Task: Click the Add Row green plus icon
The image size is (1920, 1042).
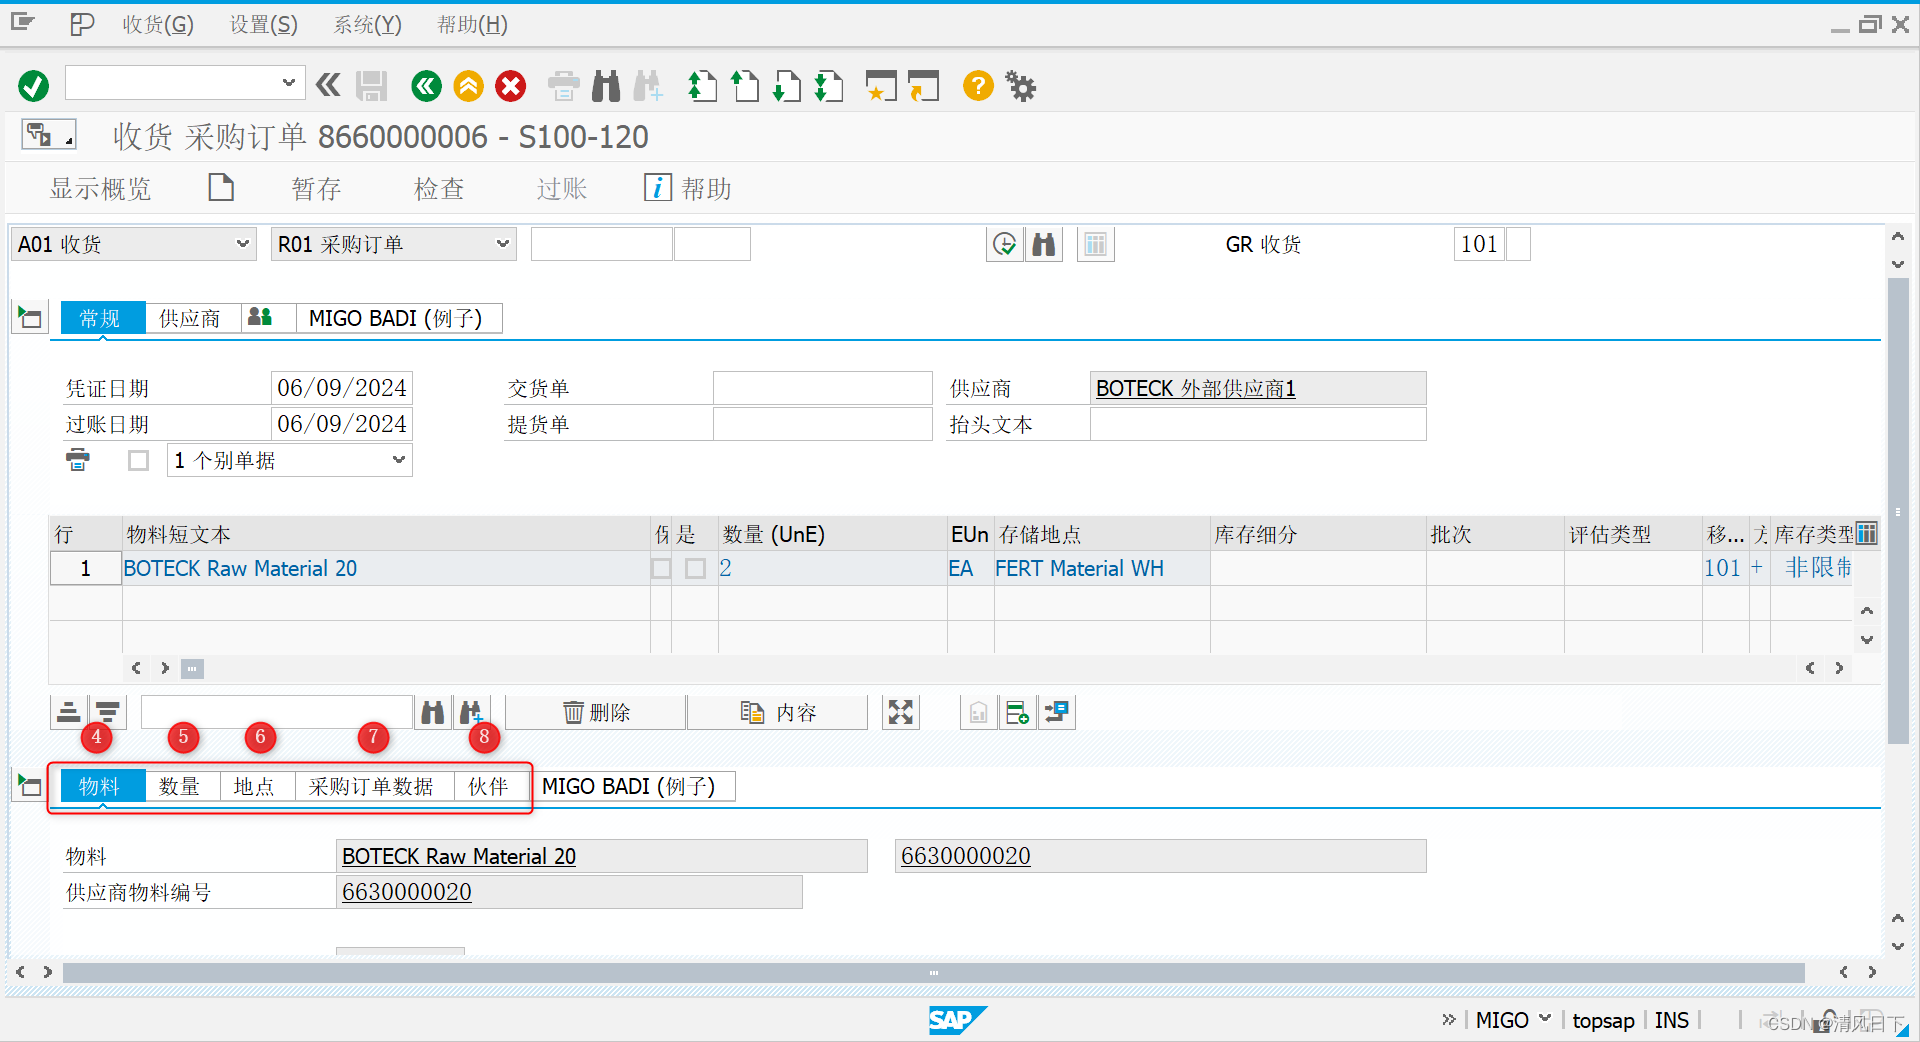Action: [1017, 712]
